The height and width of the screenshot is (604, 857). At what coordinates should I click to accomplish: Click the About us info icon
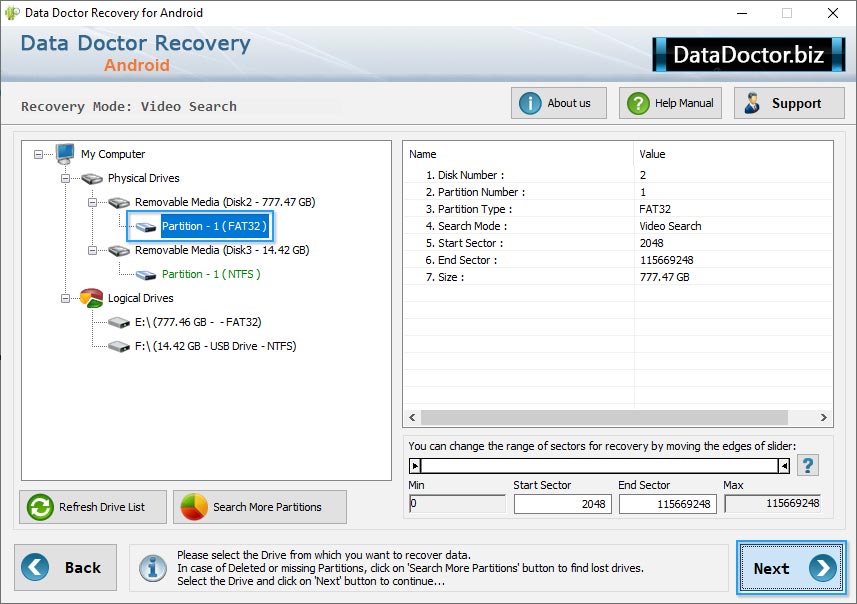tap(530, 103)
